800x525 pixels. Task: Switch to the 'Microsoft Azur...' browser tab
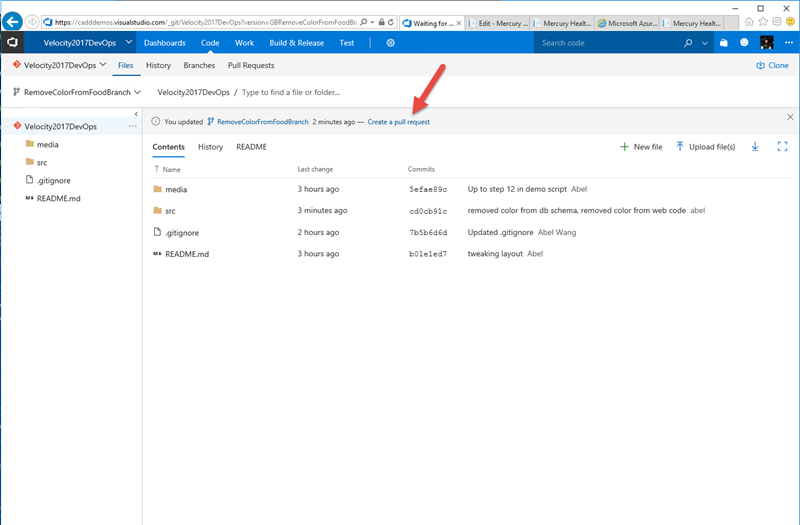point(628,23)
